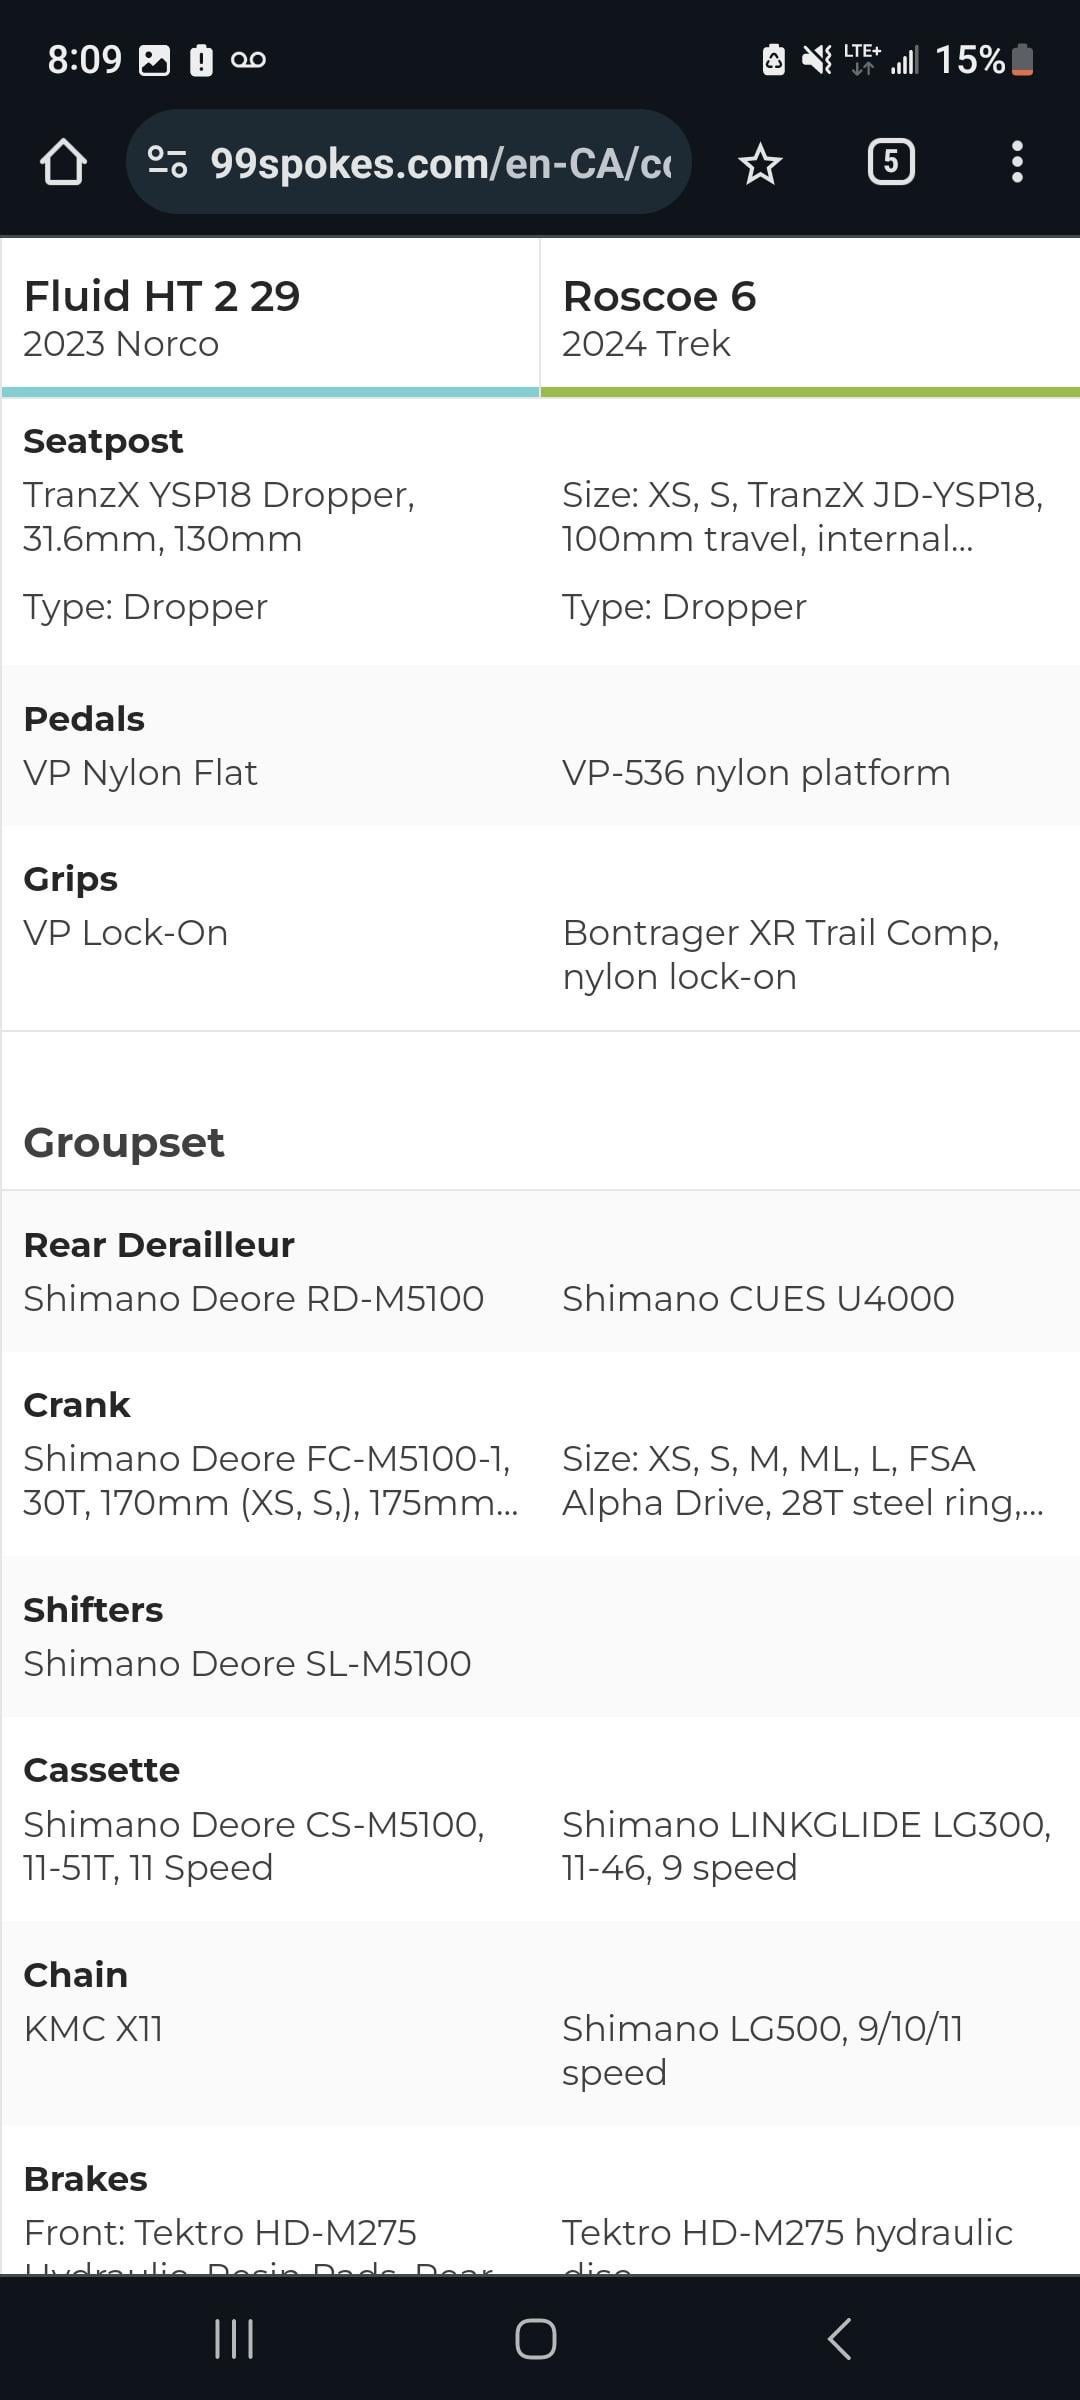View site info icon in address bar

point(167,162)
